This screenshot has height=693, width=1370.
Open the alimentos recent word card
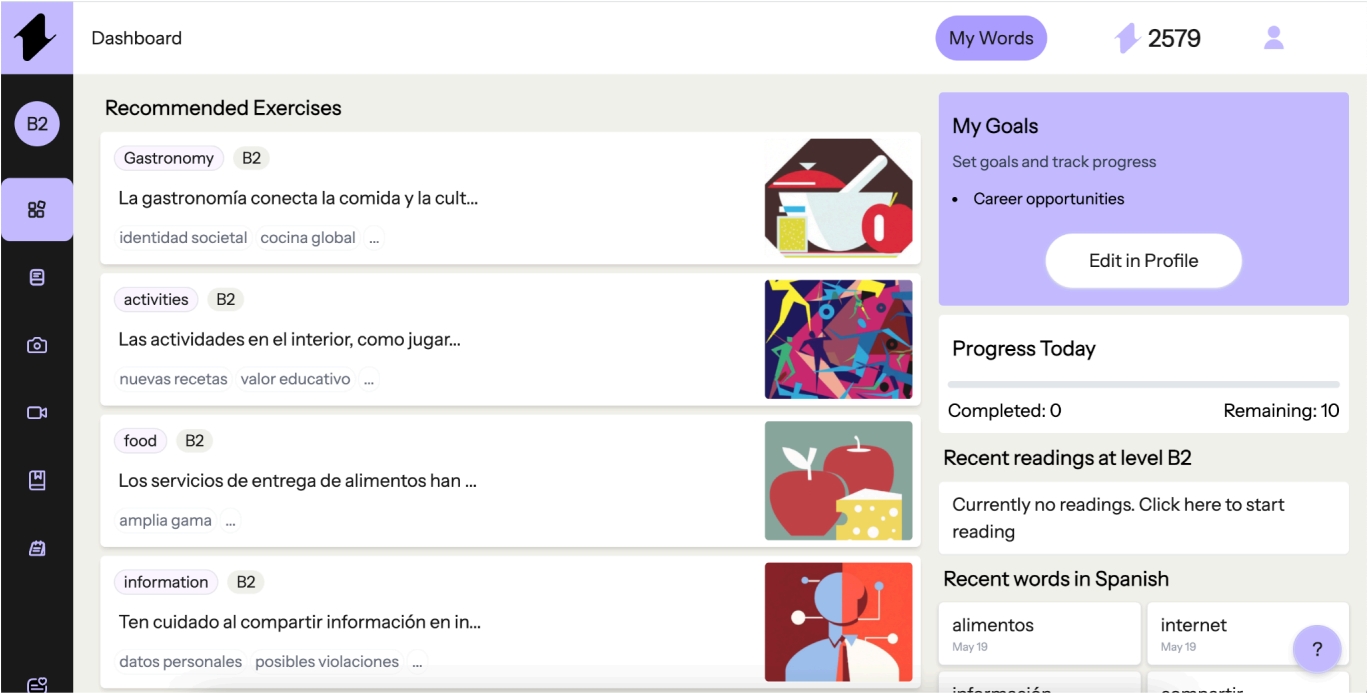click(1039, 632)
